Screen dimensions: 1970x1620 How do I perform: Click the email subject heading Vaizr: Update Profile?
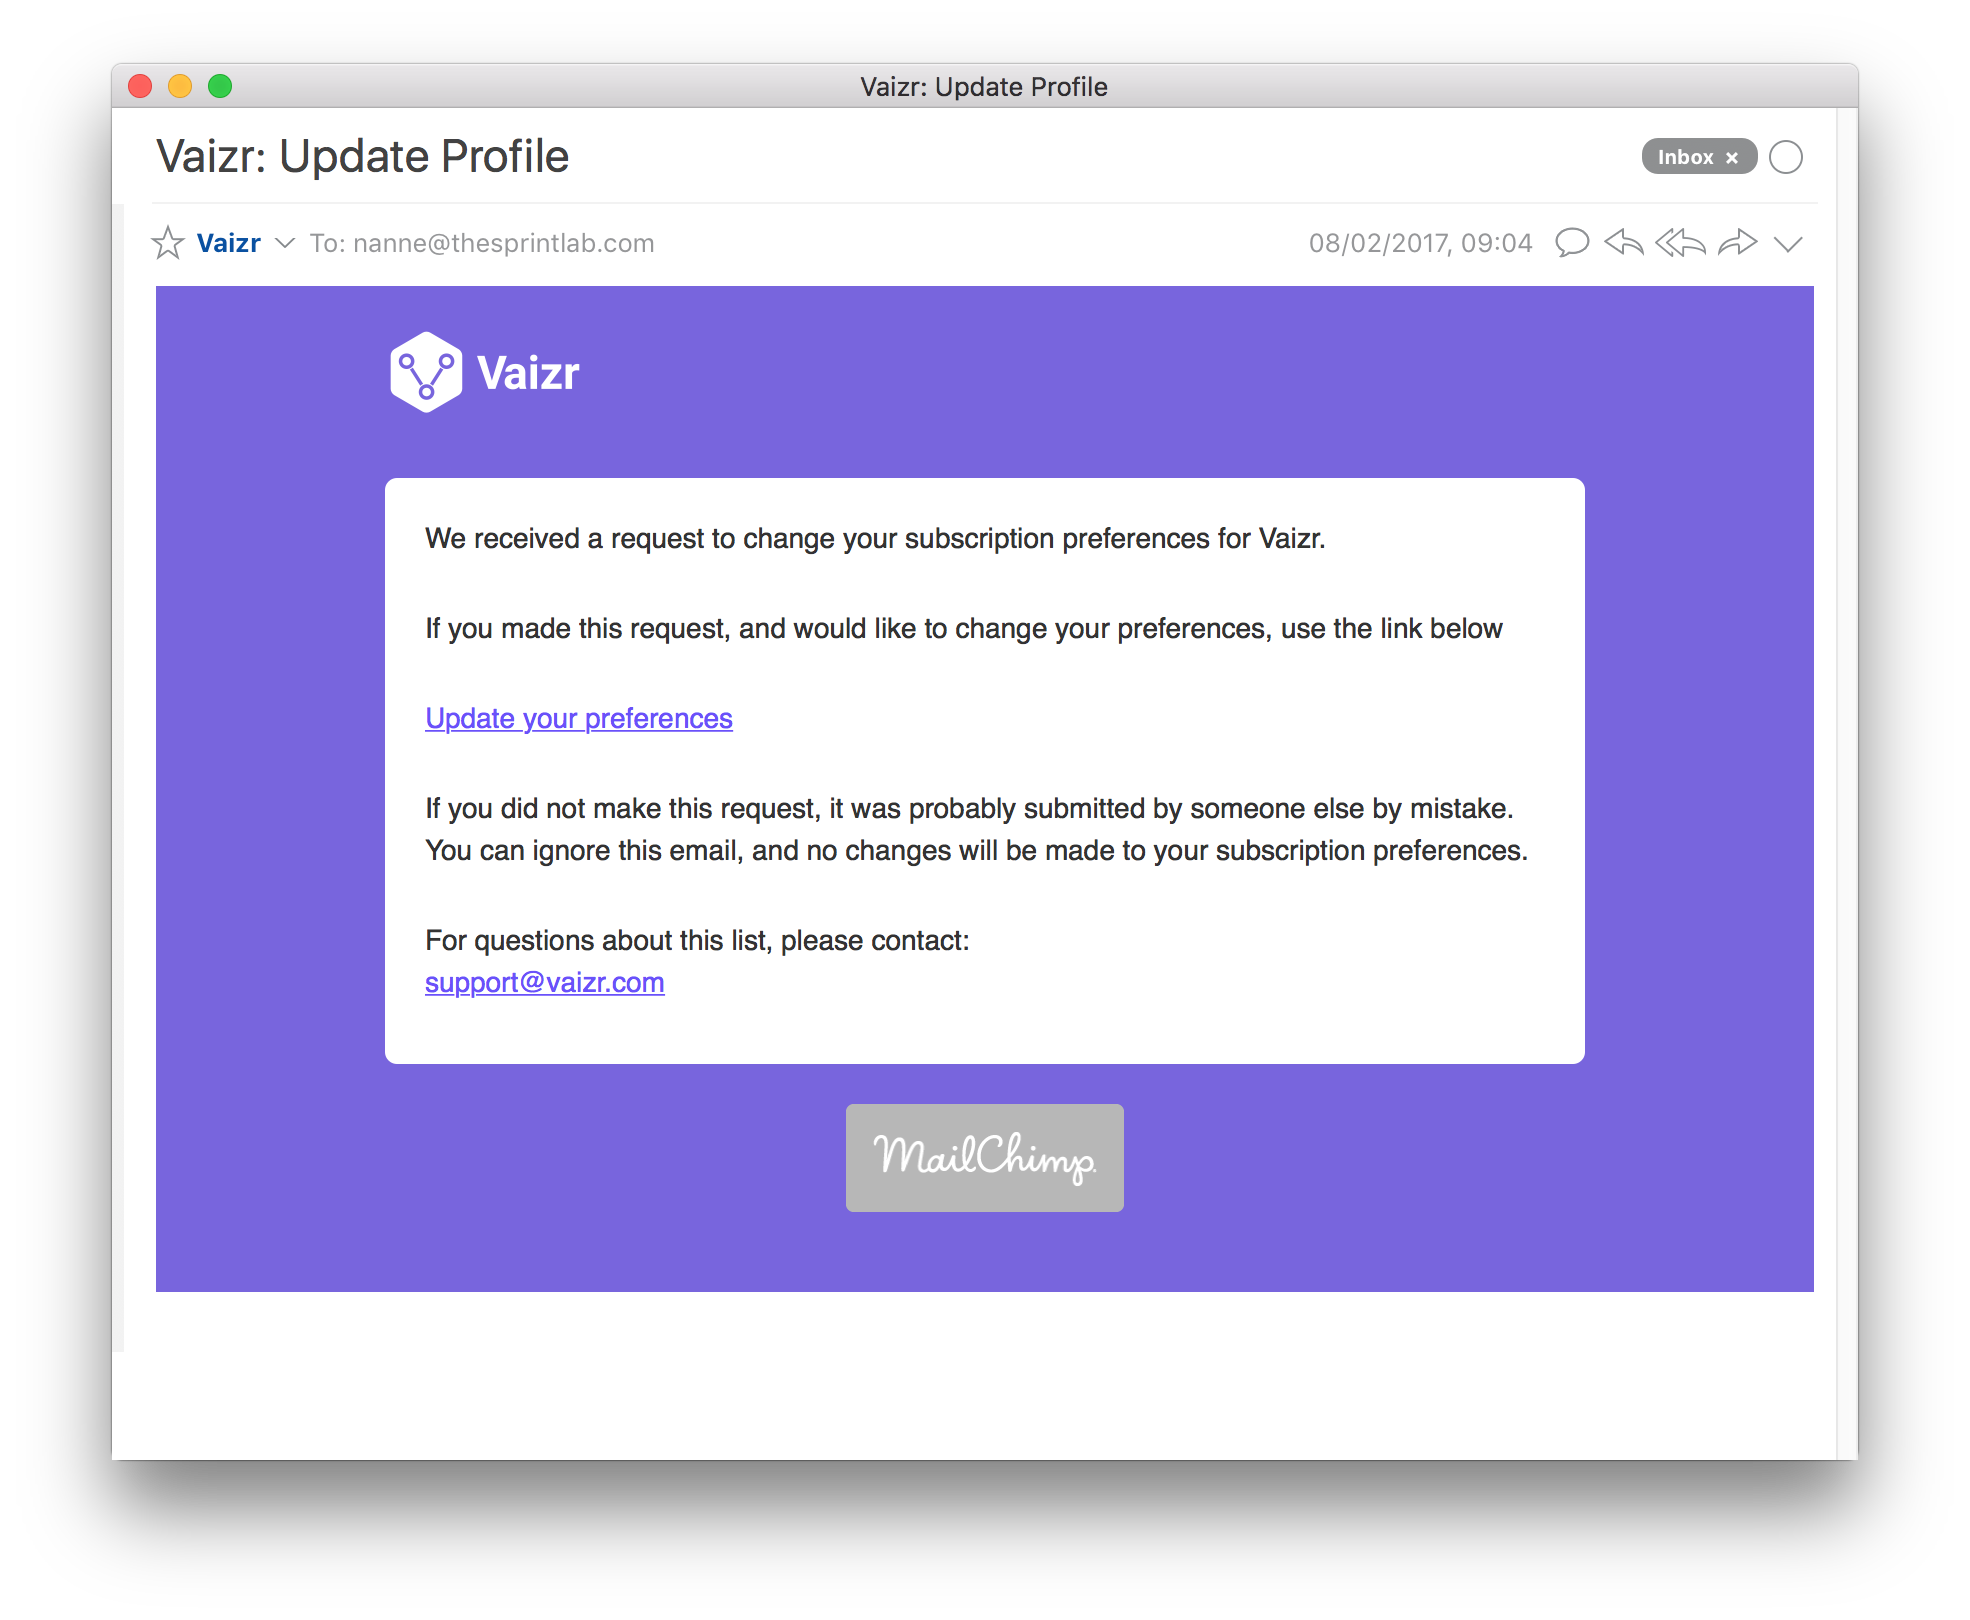pyautogui.click(x=363, y=156)
